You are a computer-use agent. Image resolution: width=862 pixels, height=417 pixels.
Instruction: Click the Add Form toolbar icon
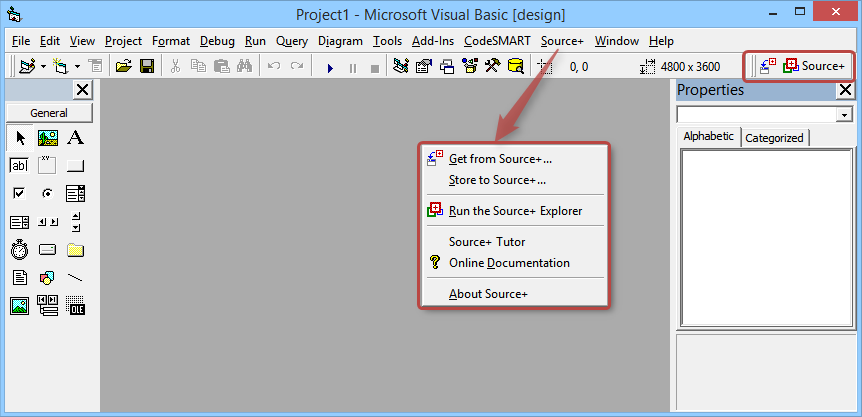point(59,66)
